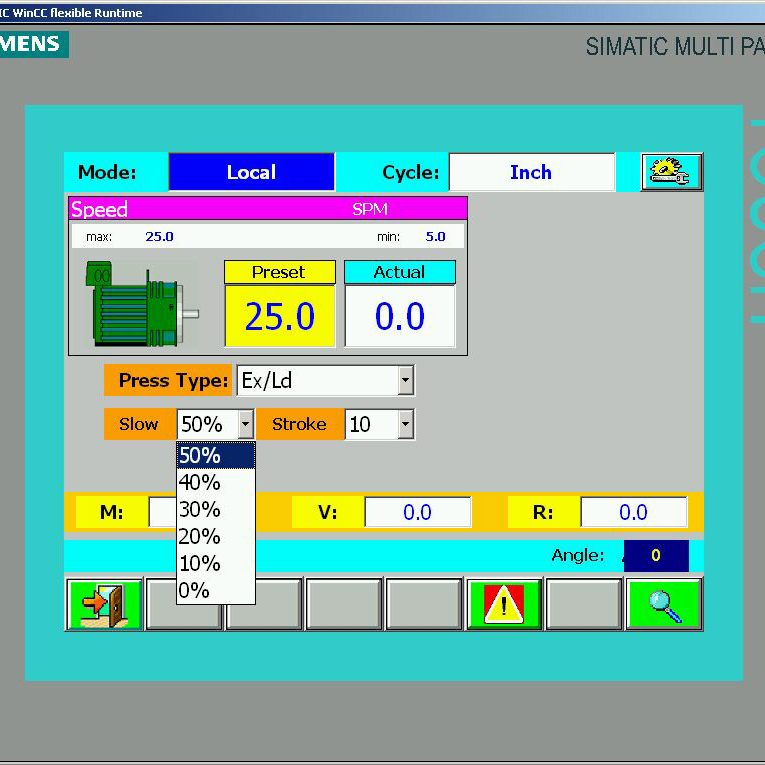Pick 0% from the Slow list
This screenshot has width=765, height=765.
(x=216, y=590)
